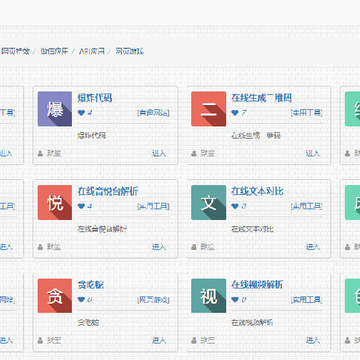Open the API应用 navigation item
Viewport: 360px width, 360px height.
tap(92, 51)
